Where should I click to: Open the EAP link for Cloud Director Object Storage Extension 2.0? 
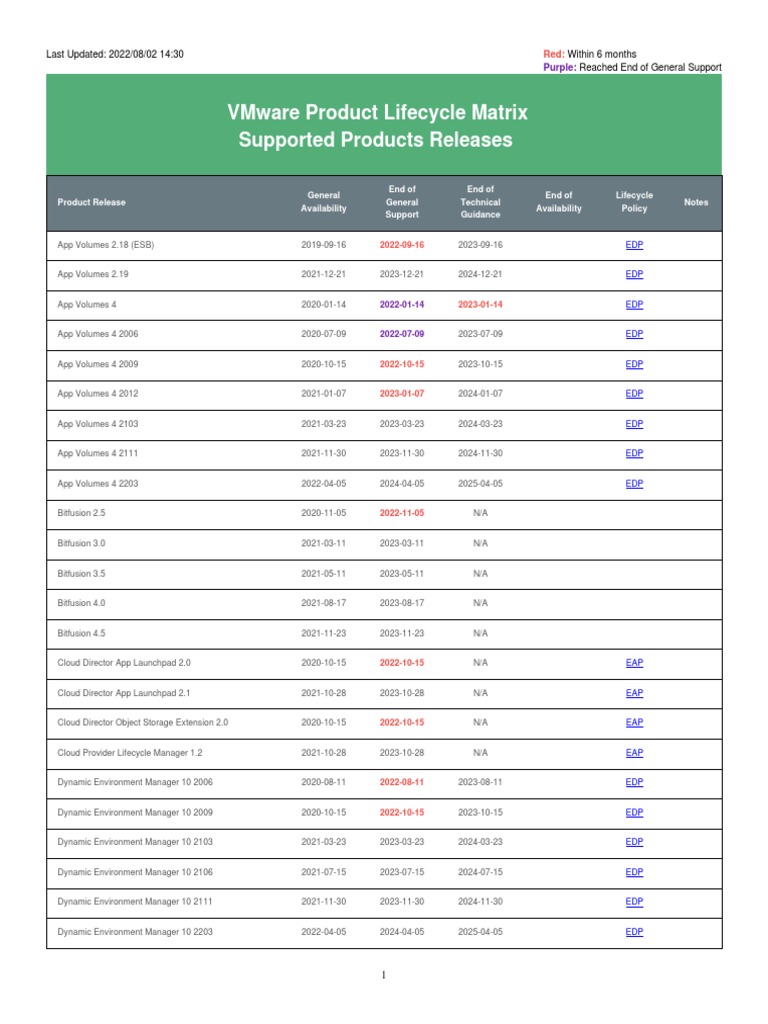(634, 723)
